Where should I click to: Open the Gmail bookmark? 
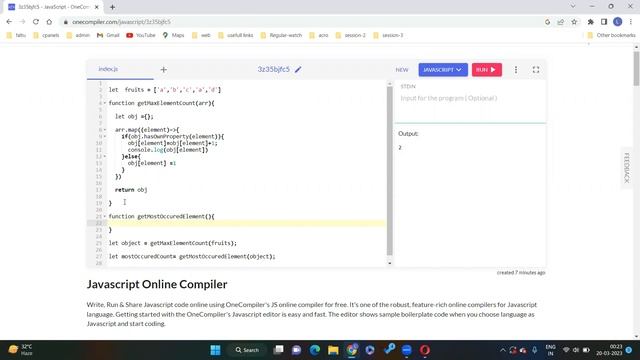pyautogui.click(x=108, y=36)
